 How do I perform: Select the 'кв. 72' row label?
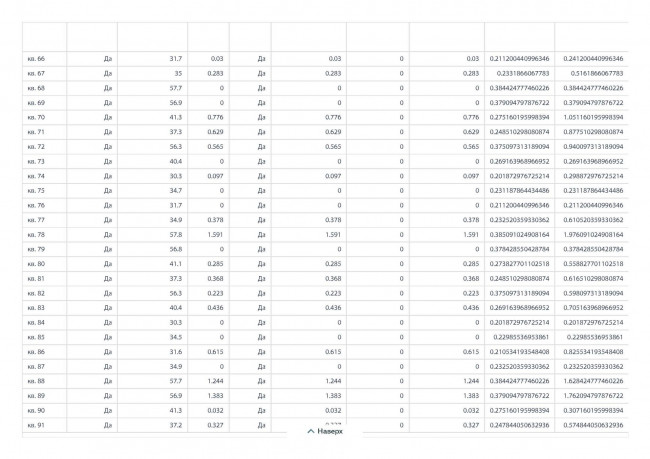tap(36, 147)
